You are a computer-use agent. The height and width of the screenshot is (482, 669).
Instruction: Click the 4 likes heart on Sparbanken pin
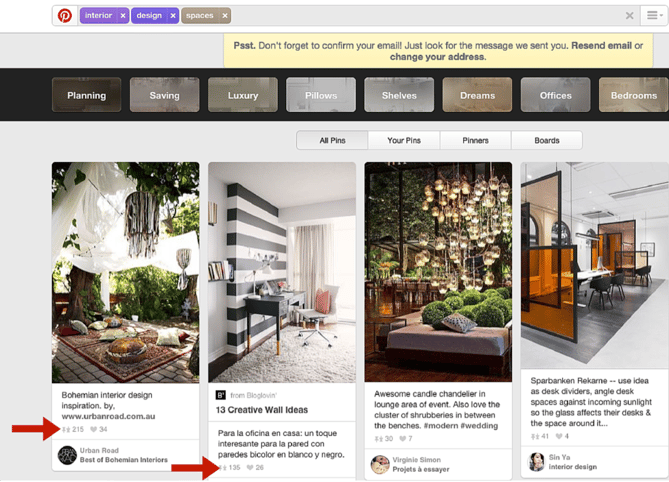[x=559, y=436]
